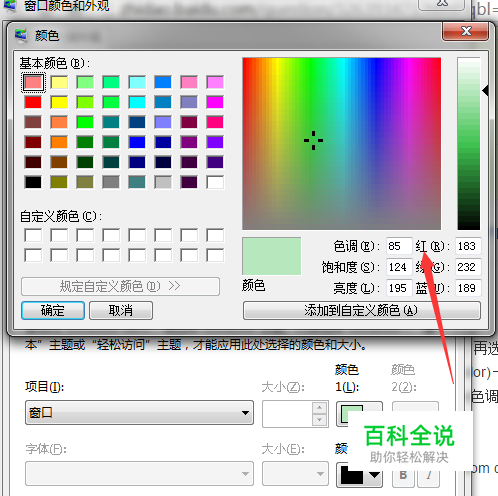Click the 颜色 dialog title icon
The height and width of the screenshot is (496, 498).
21,36
